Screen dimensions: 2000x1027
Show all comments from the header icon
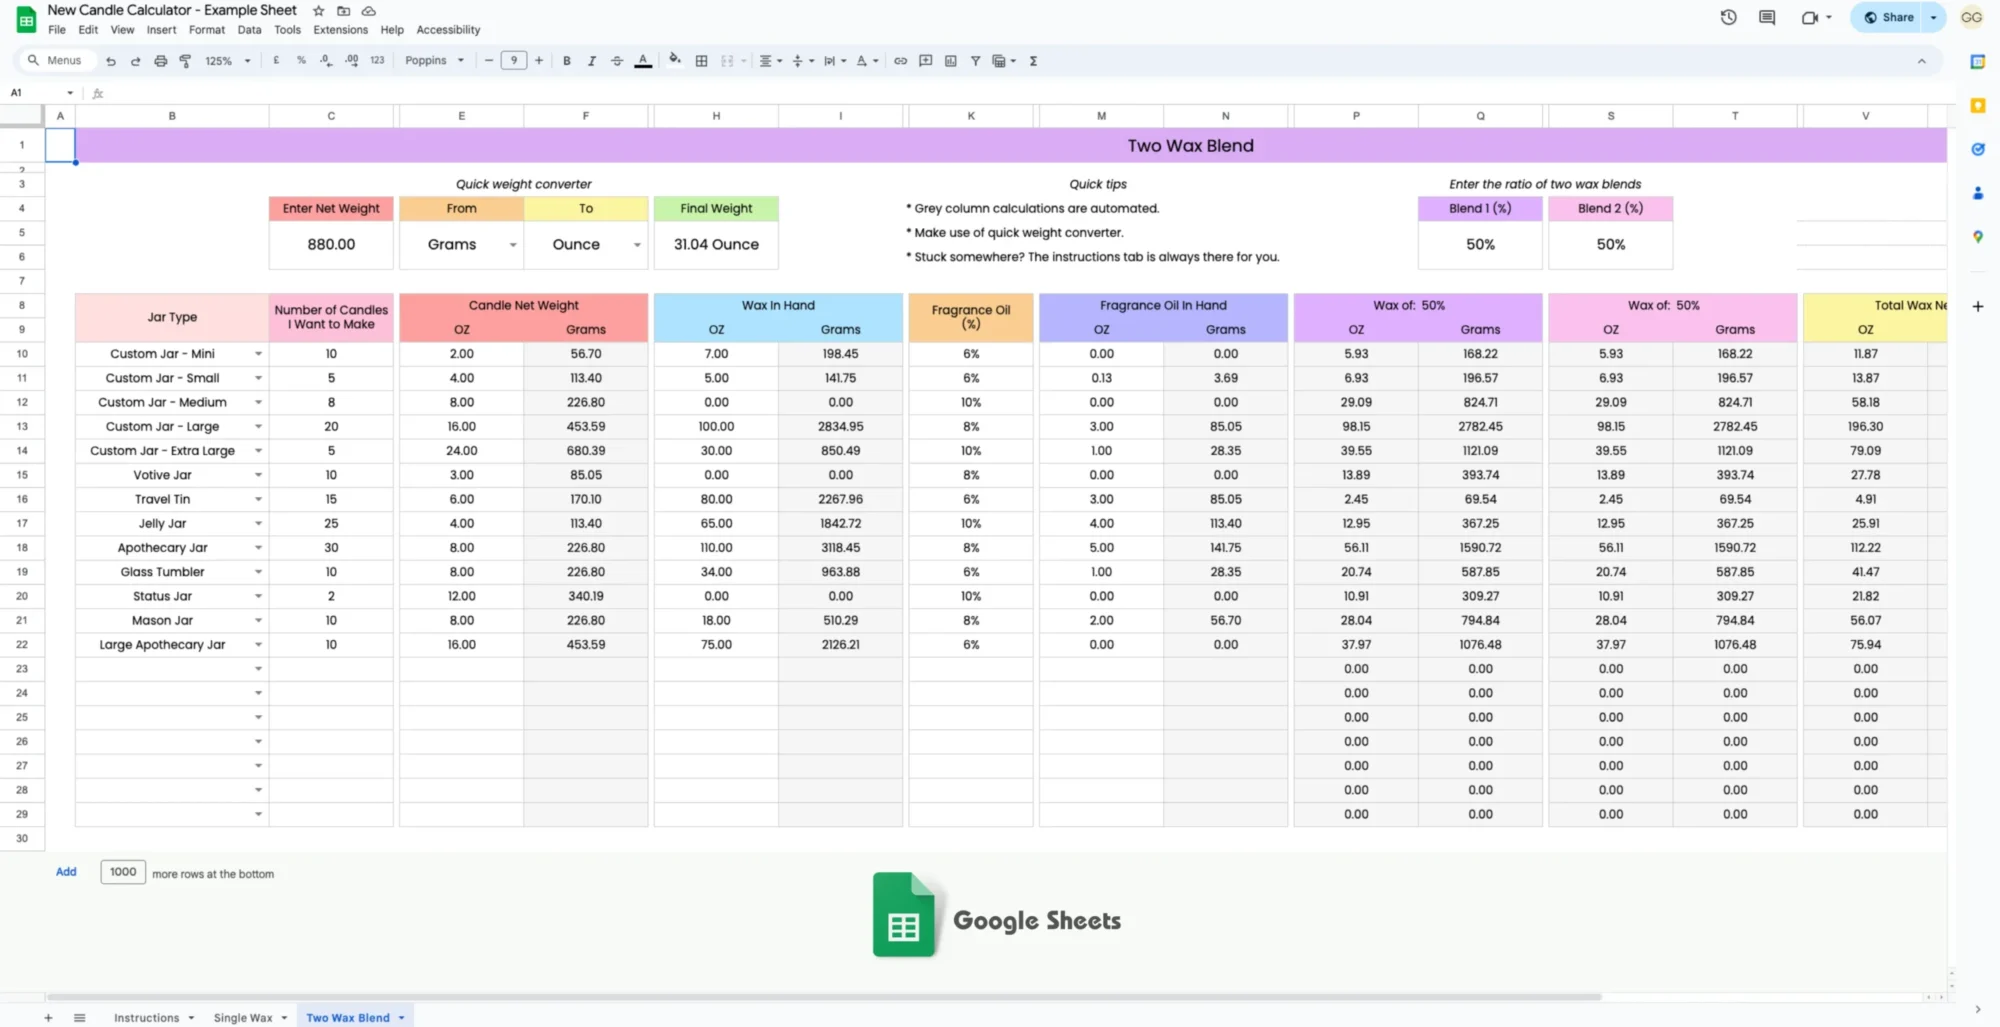1767,17
